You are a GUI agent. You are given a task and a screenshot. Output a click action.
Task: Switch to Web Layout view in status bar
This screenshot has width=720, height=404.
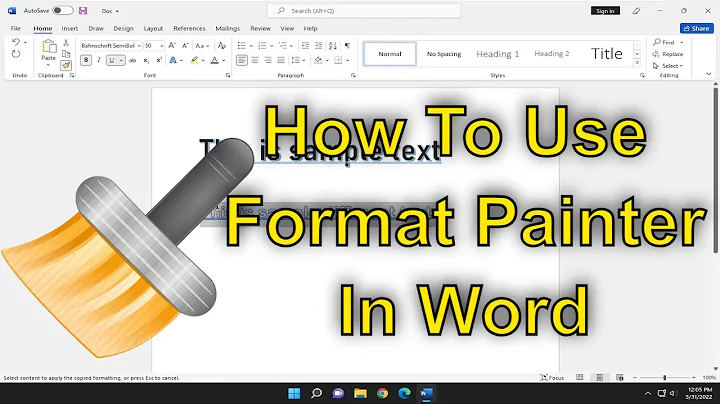pos(619,377)
